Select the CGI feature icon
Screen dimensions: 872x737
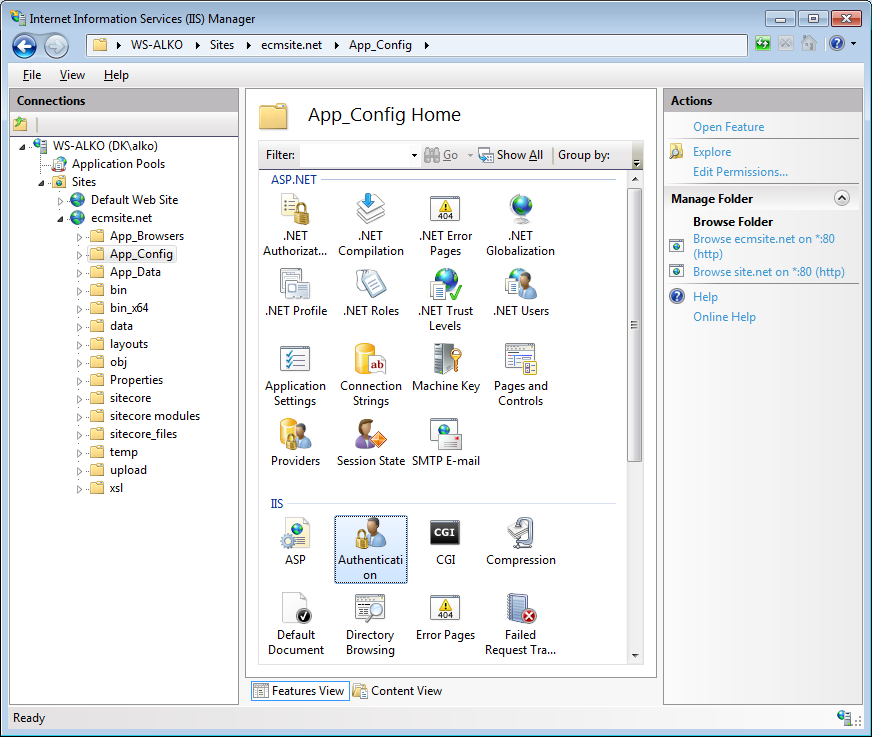tap(445, 542)
